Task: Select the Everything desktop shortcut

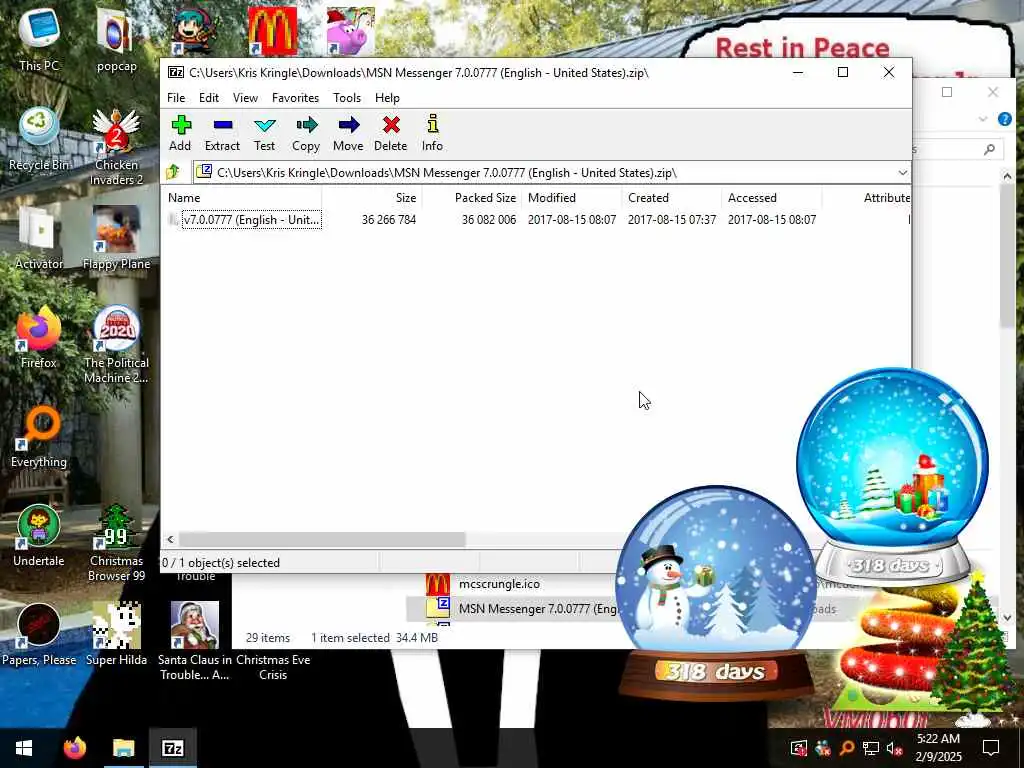Action: (x=39, y=436)
